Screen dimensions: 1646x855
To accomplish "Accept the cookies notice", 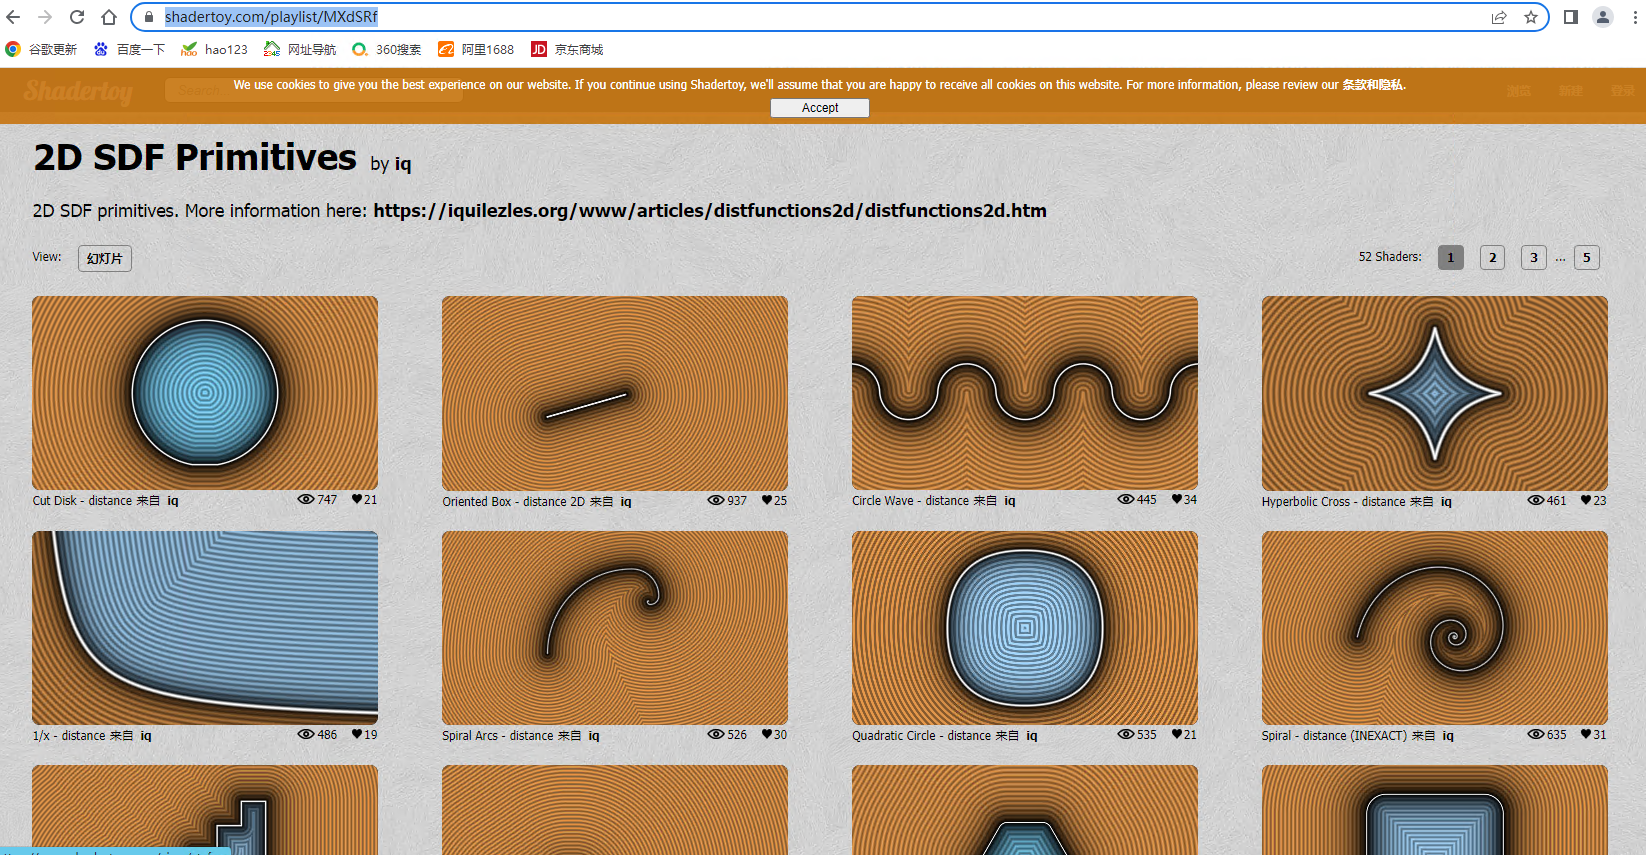I will [820, 108].
